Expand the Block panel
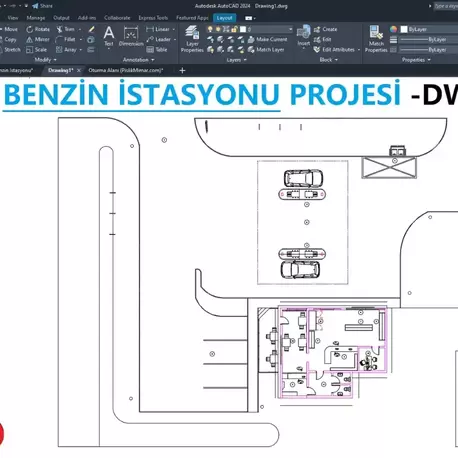 pos(328,60)
